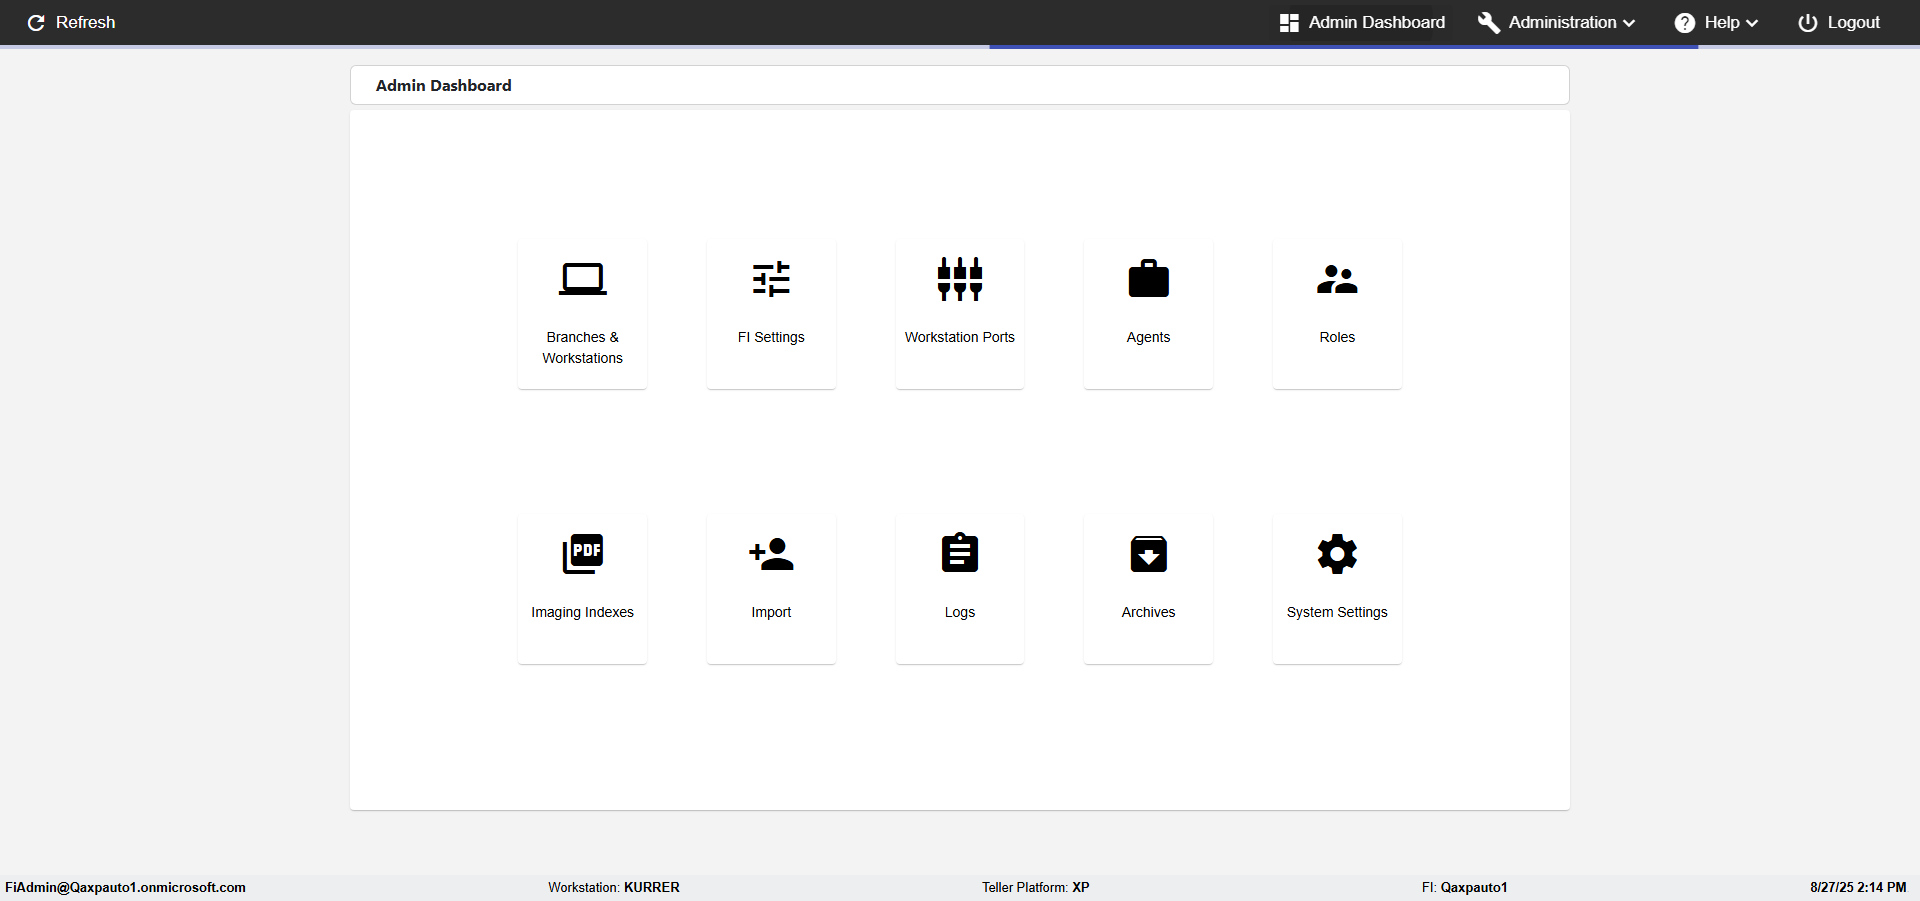Open the Administration menu label
Viewport: 1920px width, 901px height.
click(1562, 22)
